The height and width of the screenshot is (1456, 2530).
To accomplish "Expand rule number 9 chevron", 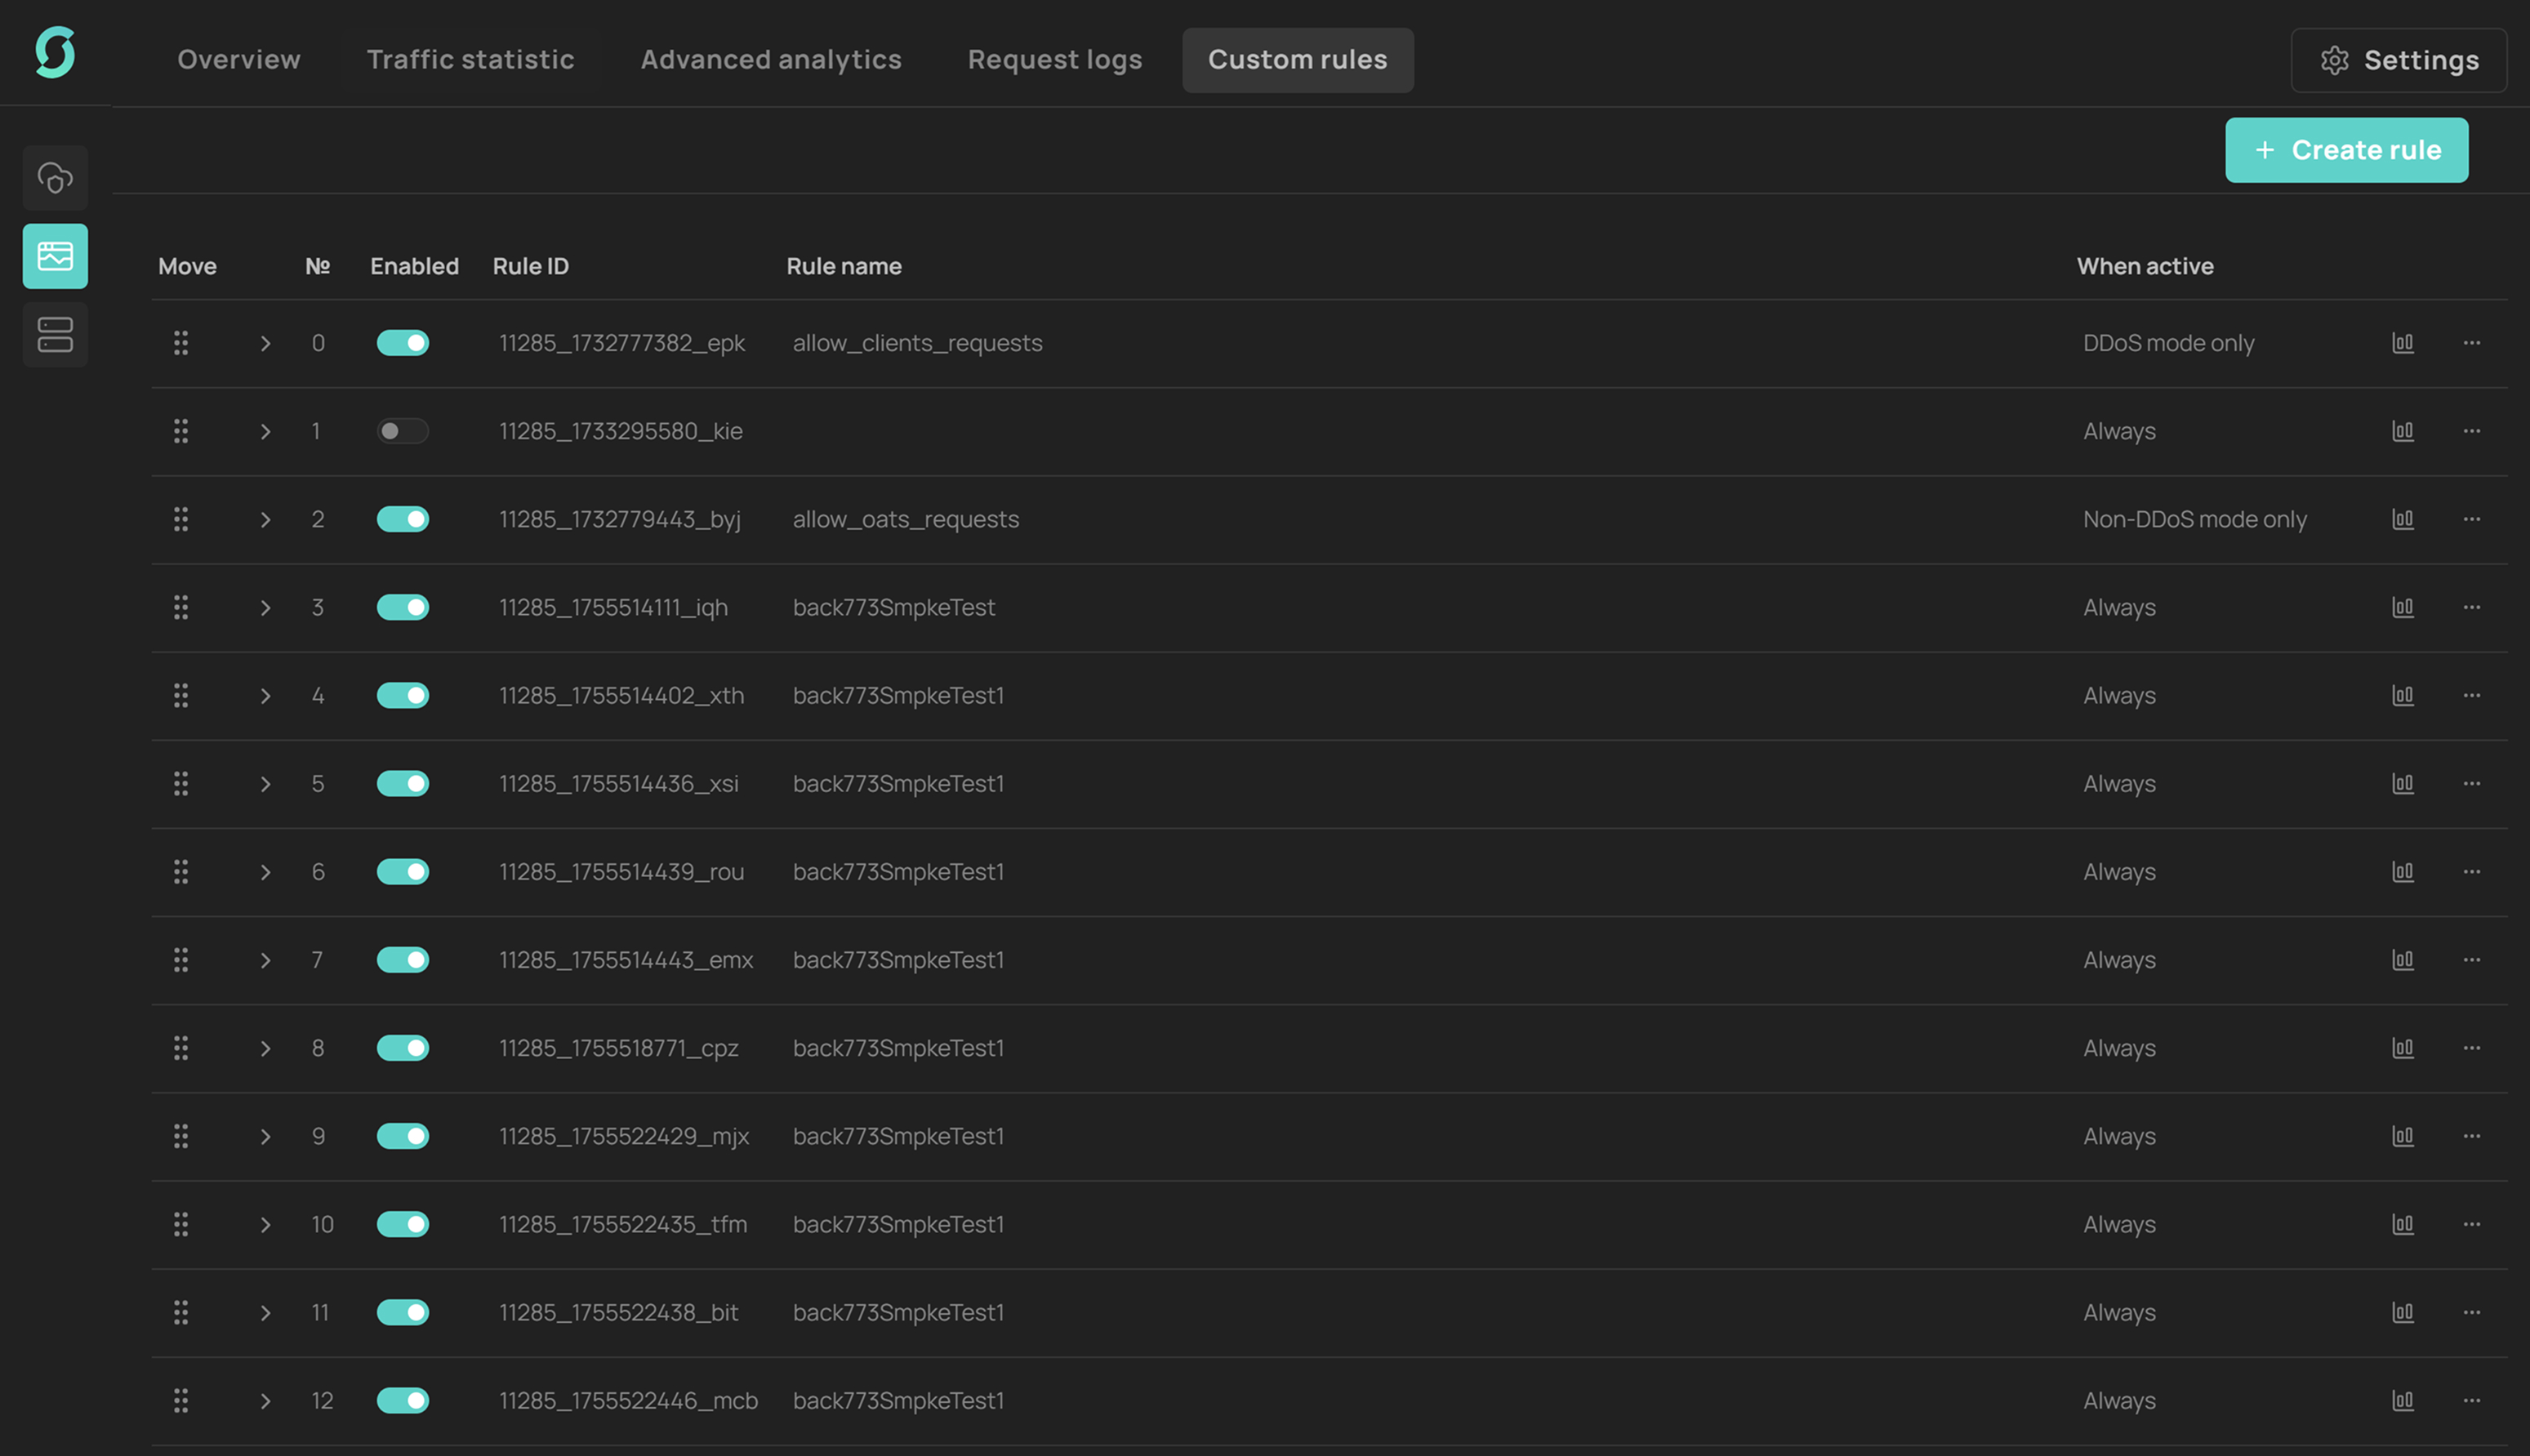I will tap(265, 1136).
